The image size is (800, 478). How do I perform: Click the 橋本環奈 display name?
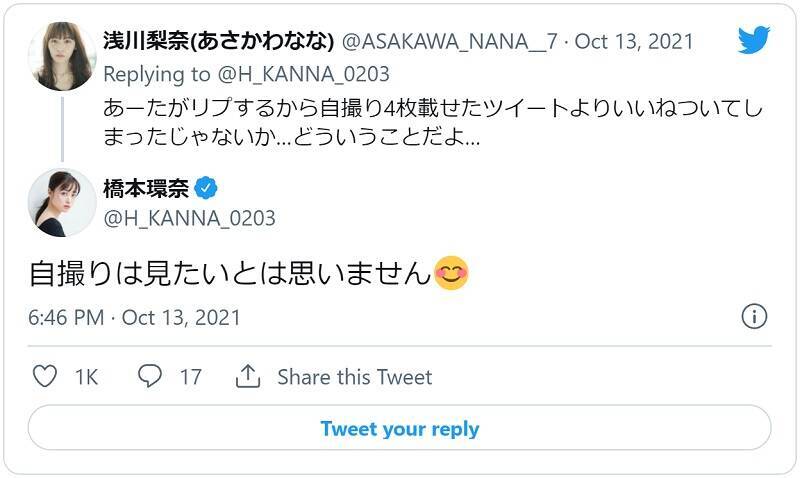(x=147, y=188)
